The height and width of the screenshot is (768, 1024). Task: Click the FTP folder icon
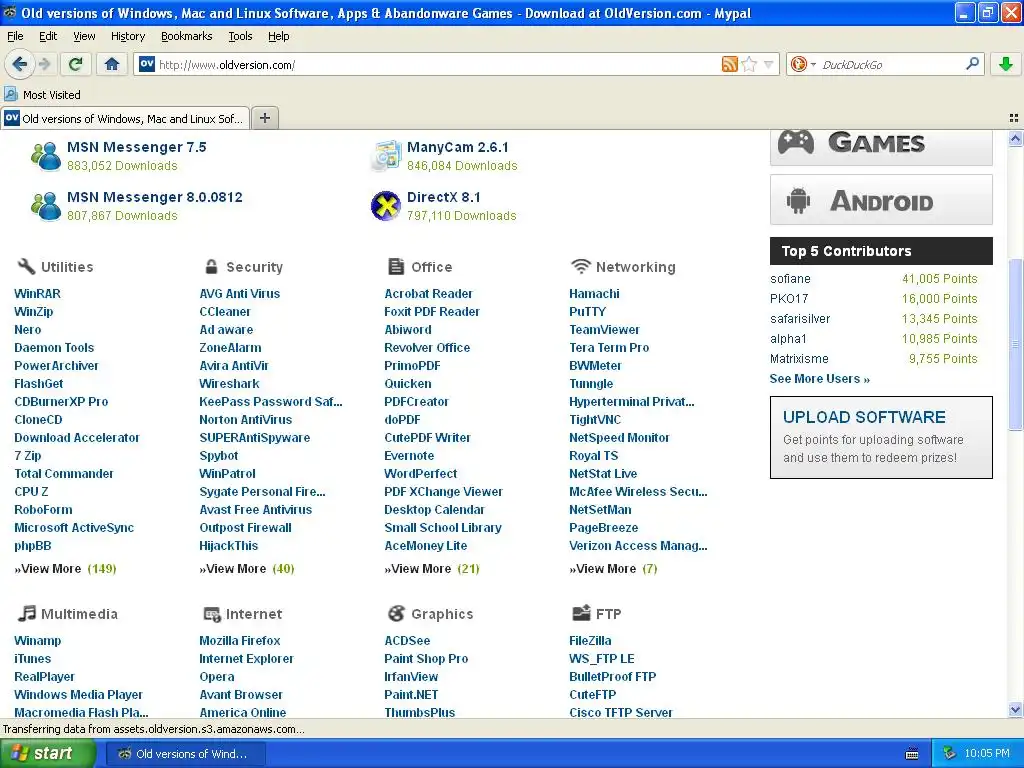tap(581, 613)
